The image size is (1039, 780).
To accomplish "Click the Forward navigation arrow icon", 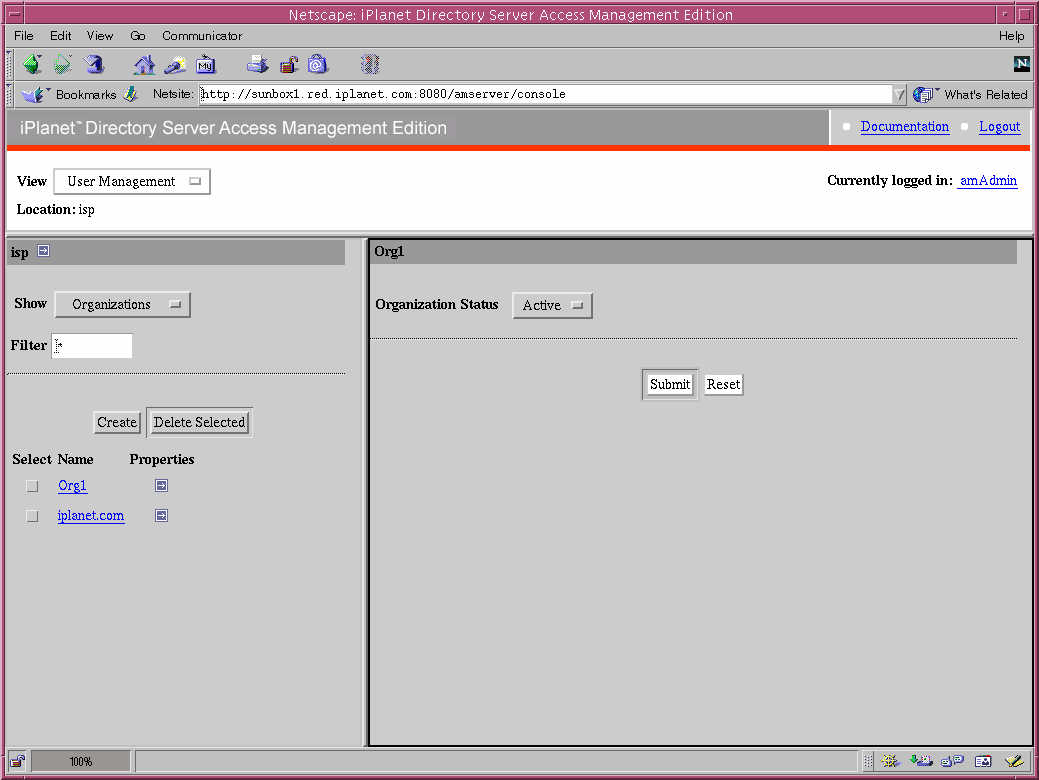I will 62,64.
